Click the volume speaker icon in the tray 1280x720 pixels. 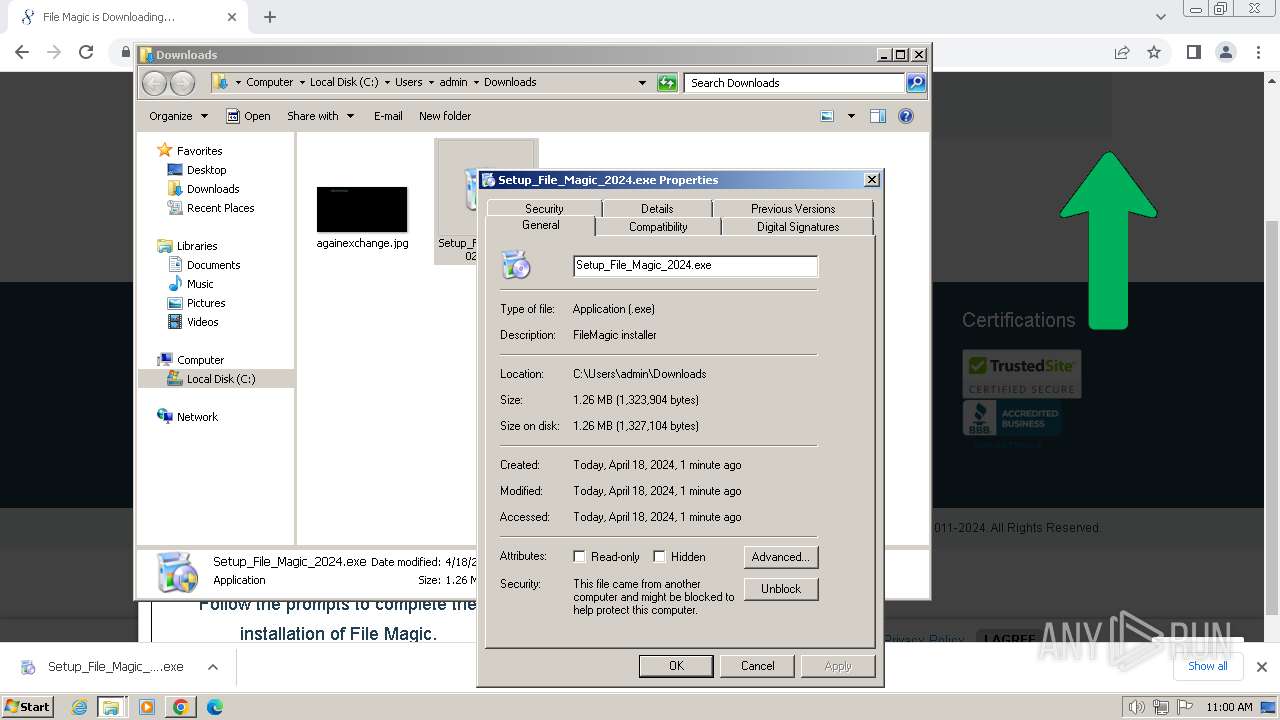point(1138,707)
